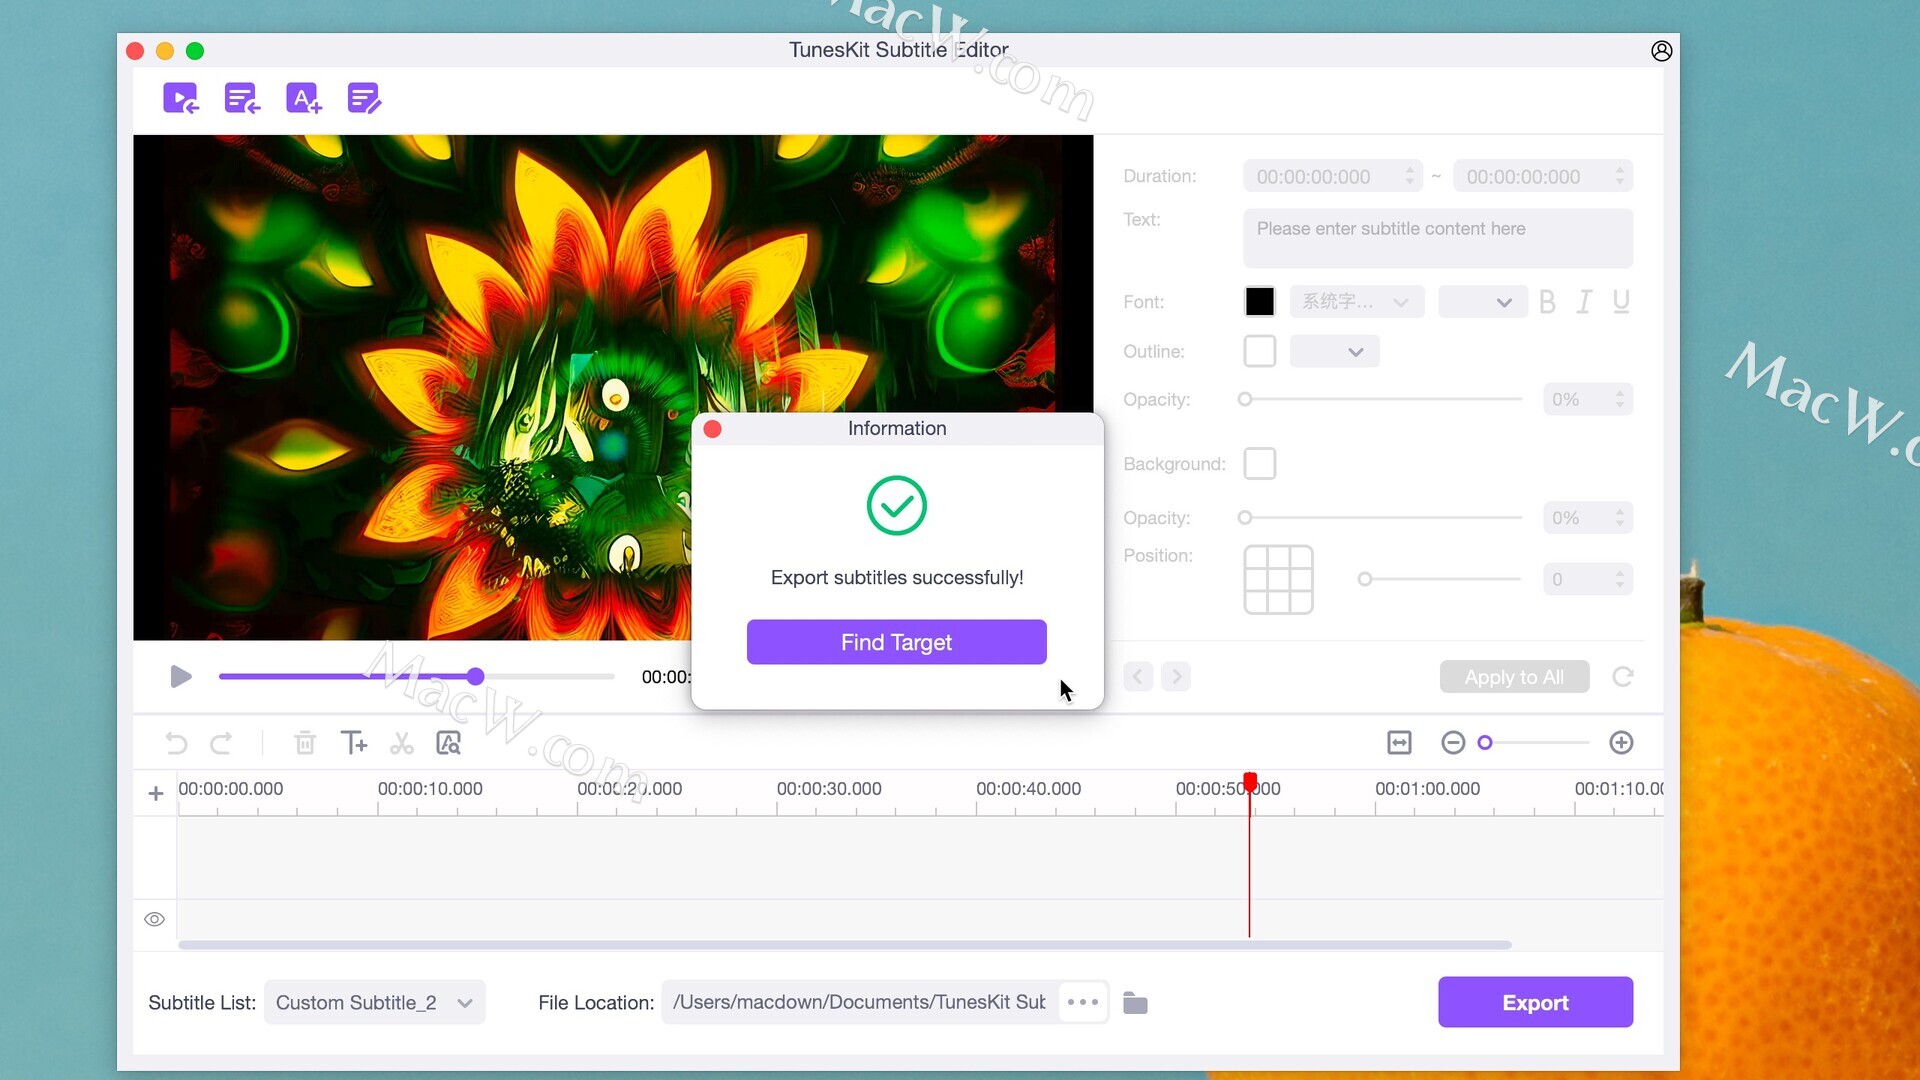Go to previous subtitle arrow
The width and height of the screenshot is (1920, 1080).
[1138, 677]
